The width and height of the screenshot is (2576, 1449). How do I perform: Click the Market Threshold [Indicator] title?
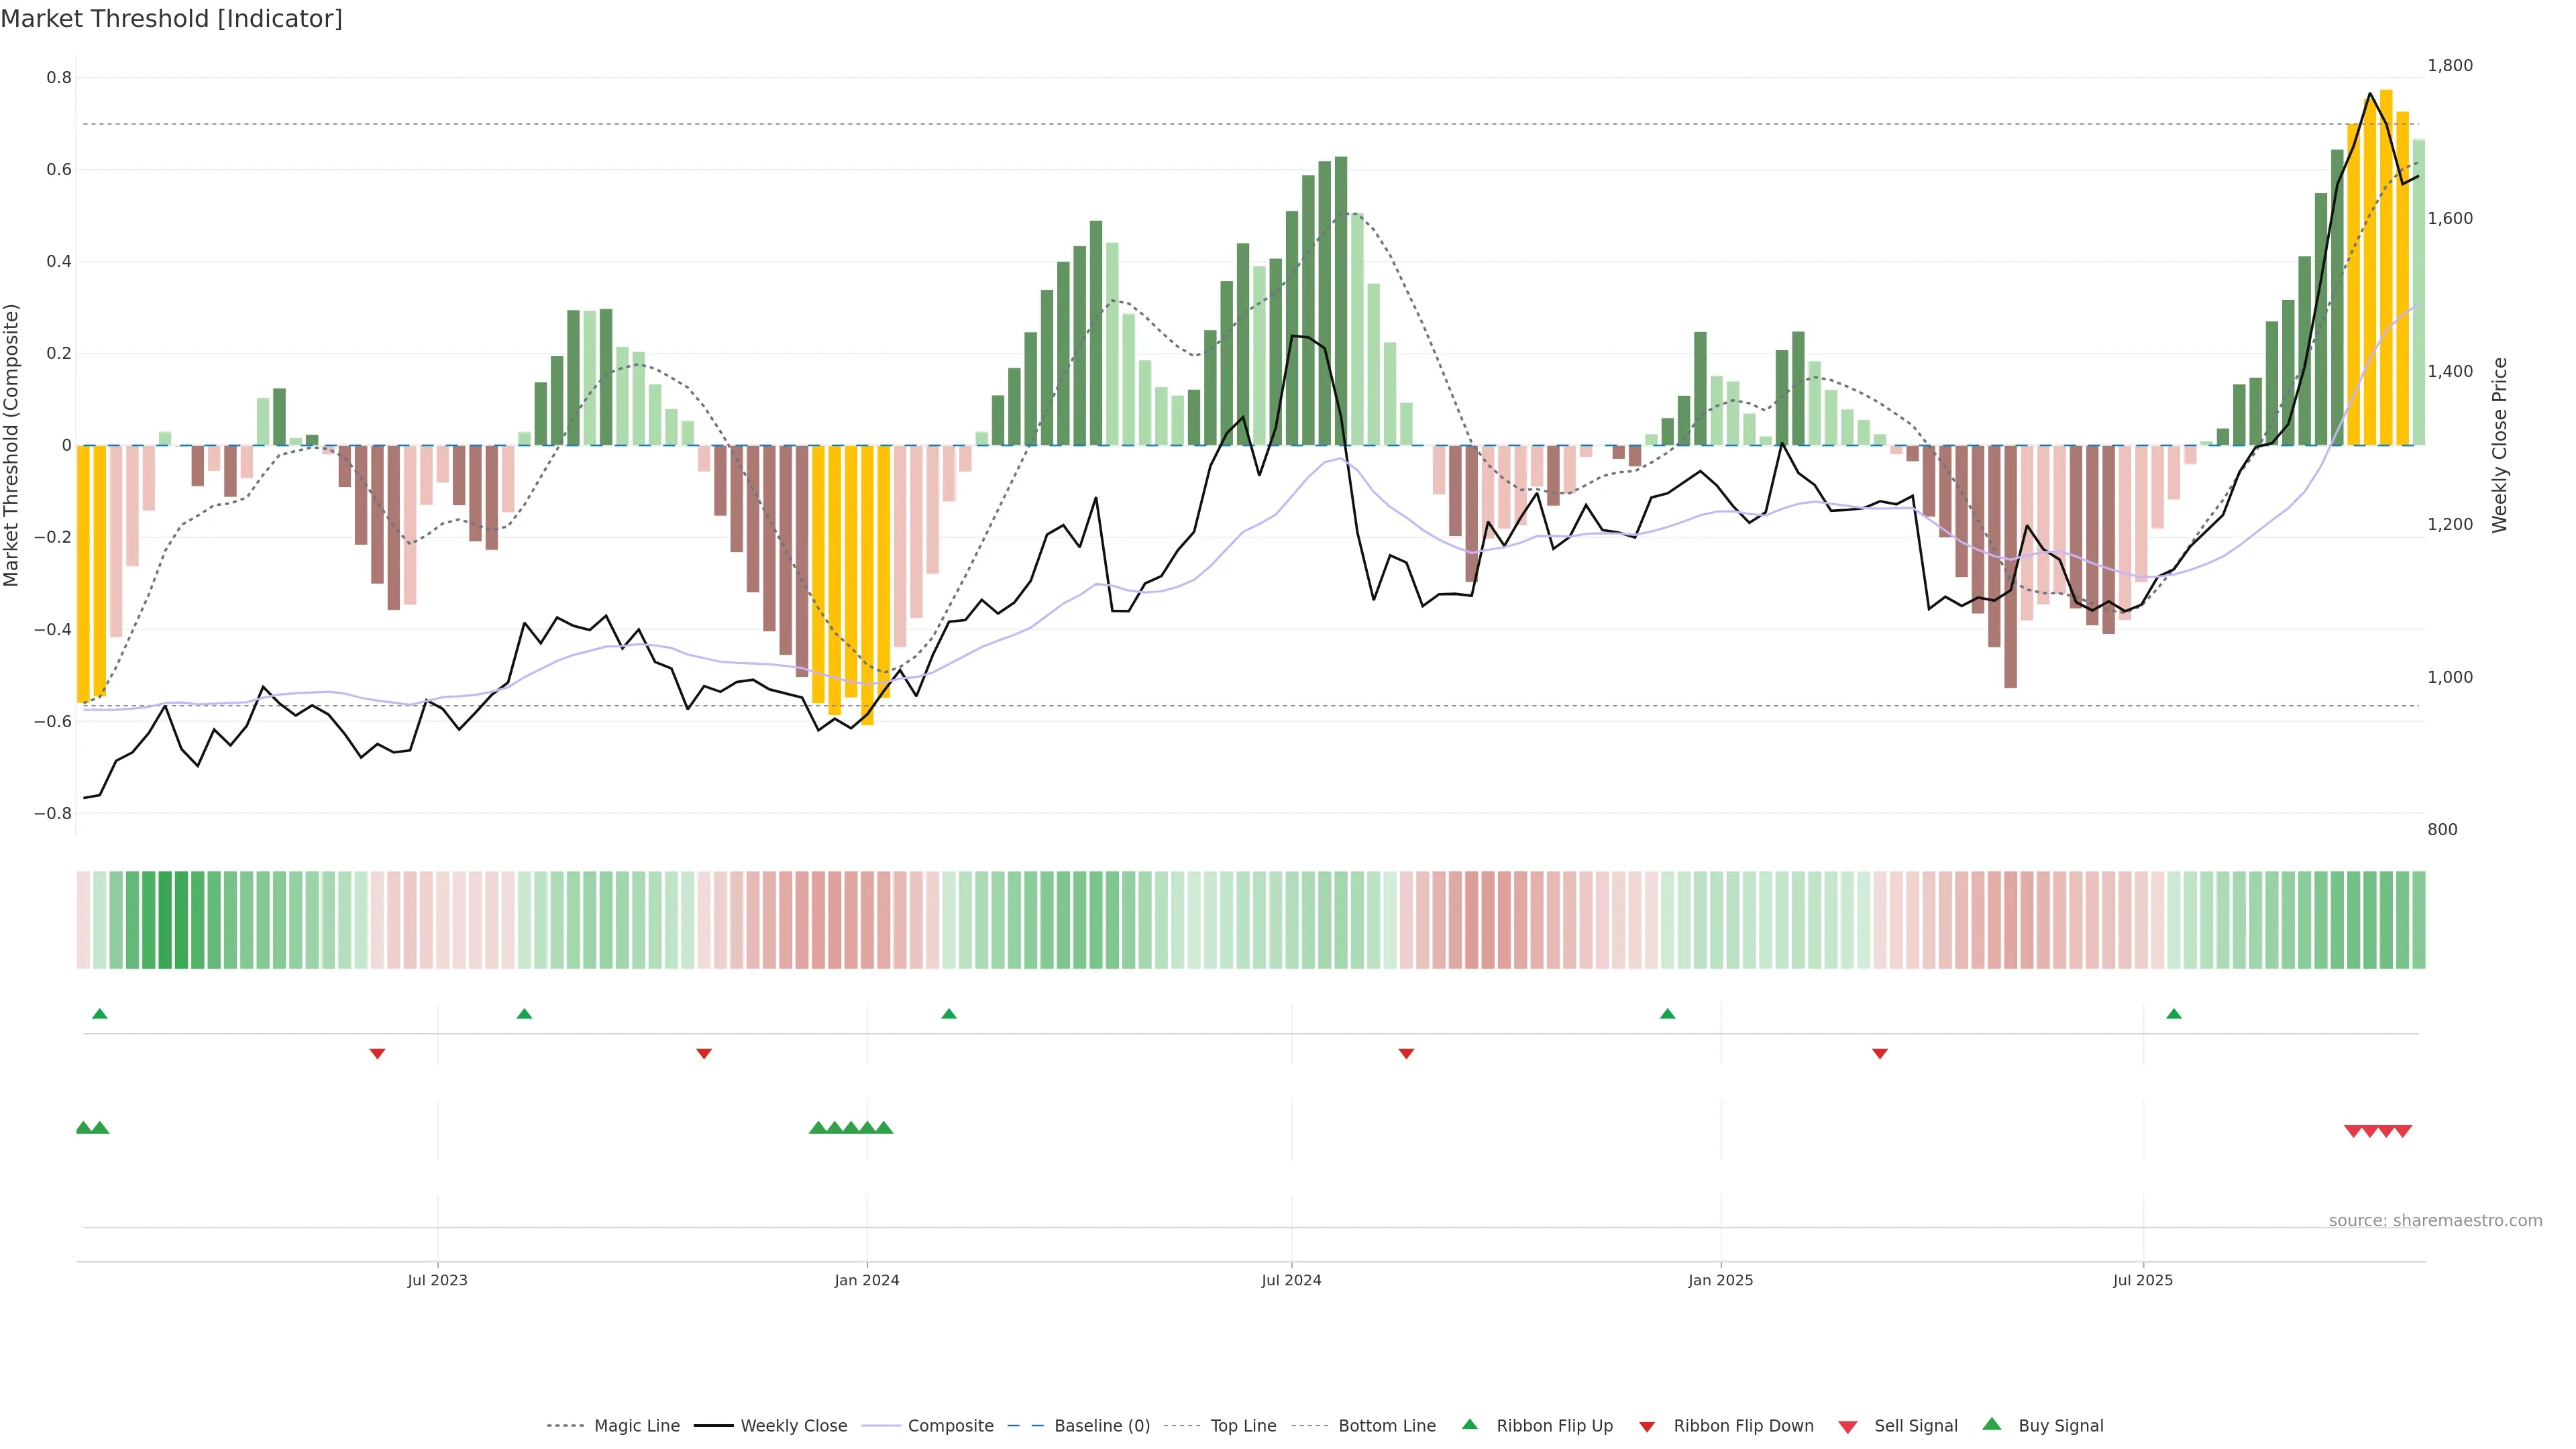tap(172, 19)
